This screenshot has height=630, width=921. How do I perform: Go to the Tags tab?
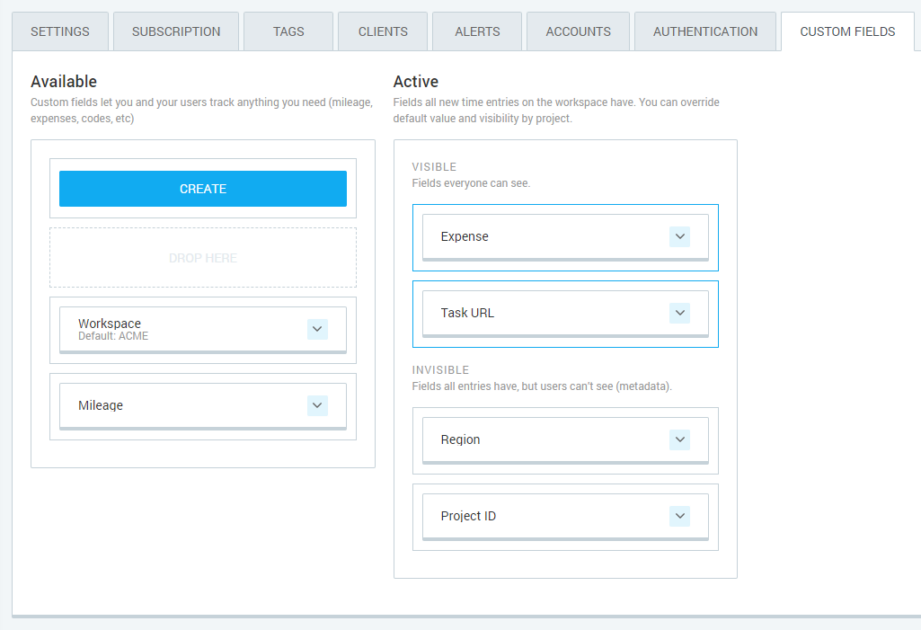click(x=288, y=32)
